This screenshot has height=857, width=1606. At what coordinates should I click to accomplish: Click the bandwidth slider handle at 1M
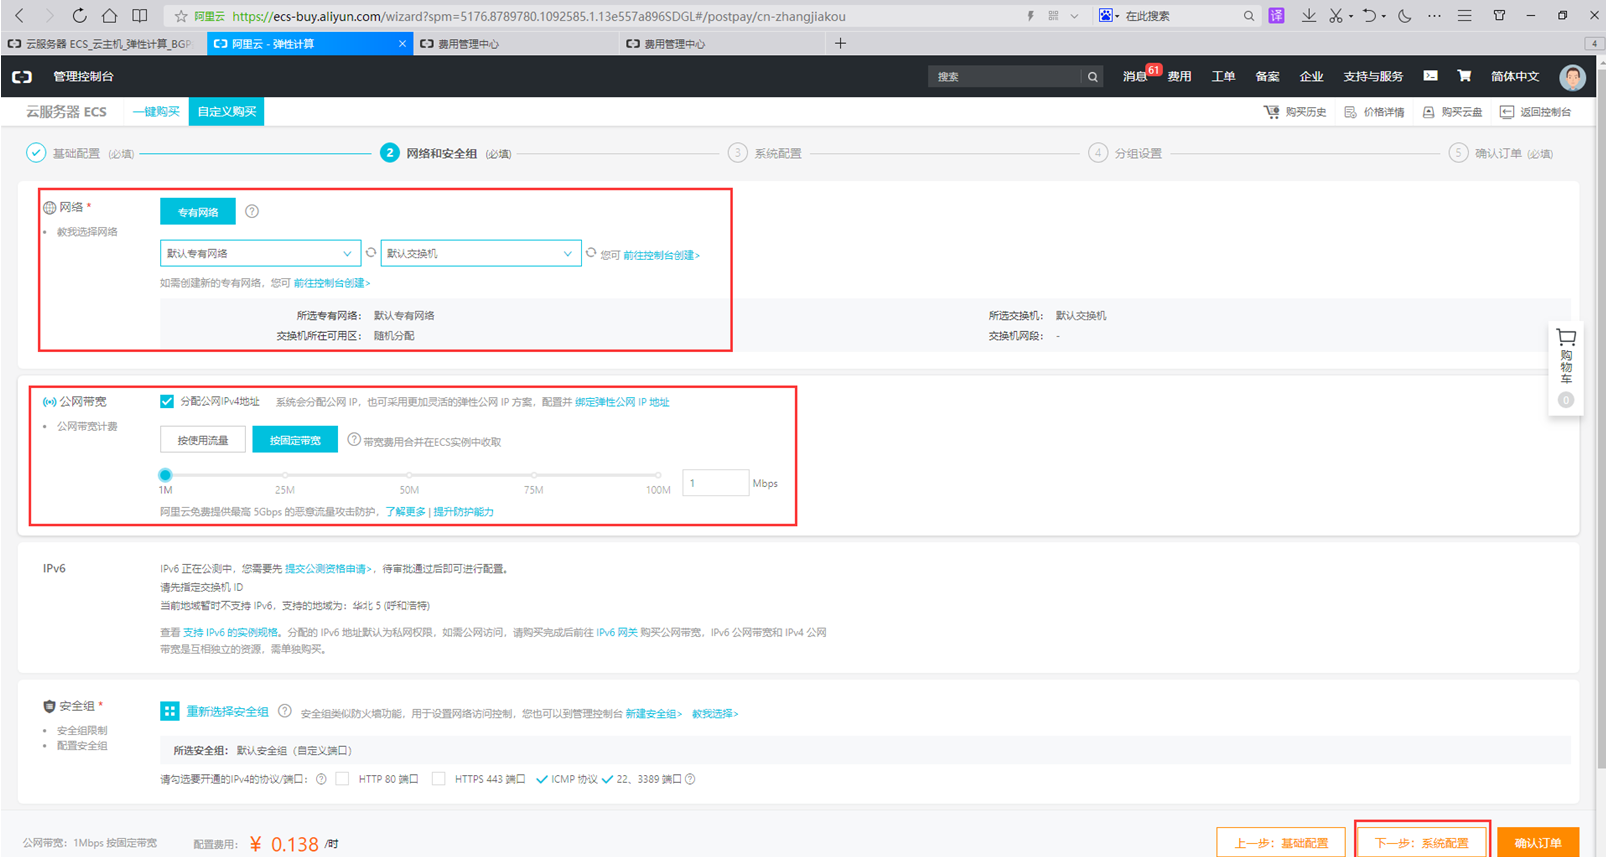165,475
